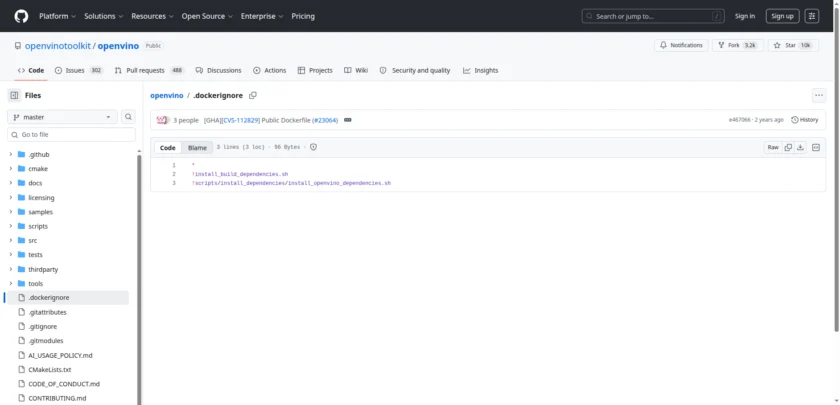
Task: Open the Issues tab
Action: 79,70
